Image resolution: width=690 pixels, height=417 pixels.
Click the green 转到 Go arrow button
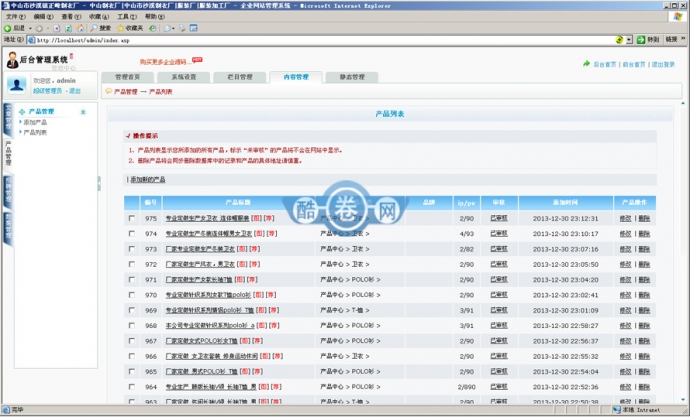[648, 40]
